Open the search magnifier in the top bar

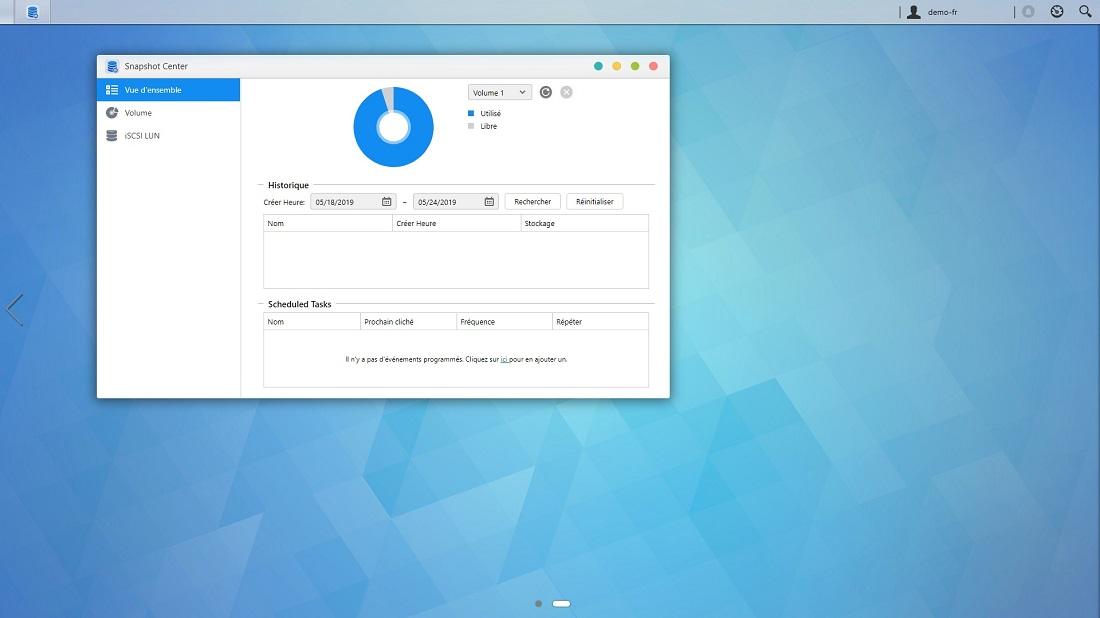coord(1085,11)
